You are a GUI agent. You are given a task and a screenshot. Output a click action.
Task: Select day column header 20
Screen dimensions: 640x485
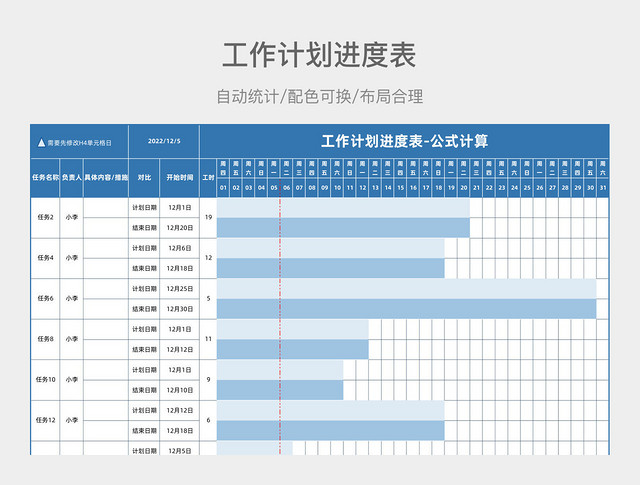click(x=464, y=188)
